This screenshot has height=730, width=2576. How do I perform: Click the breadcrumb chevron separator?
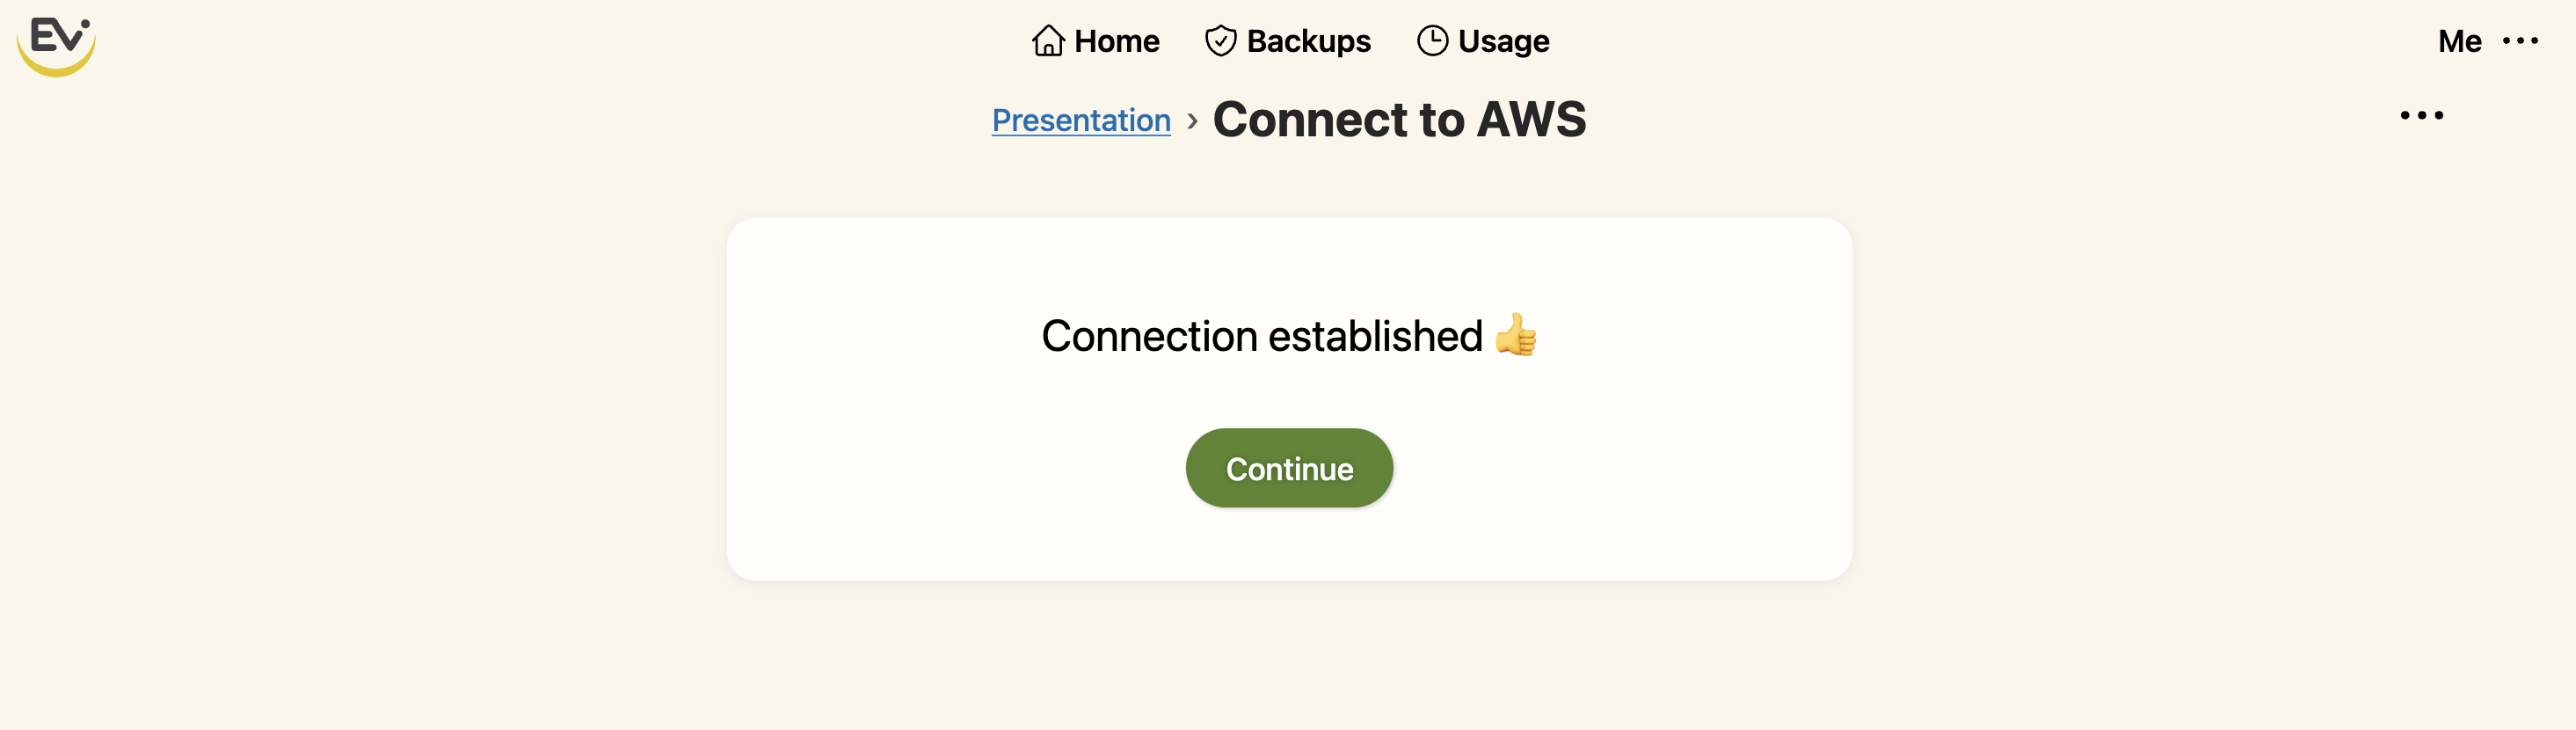1193,120
